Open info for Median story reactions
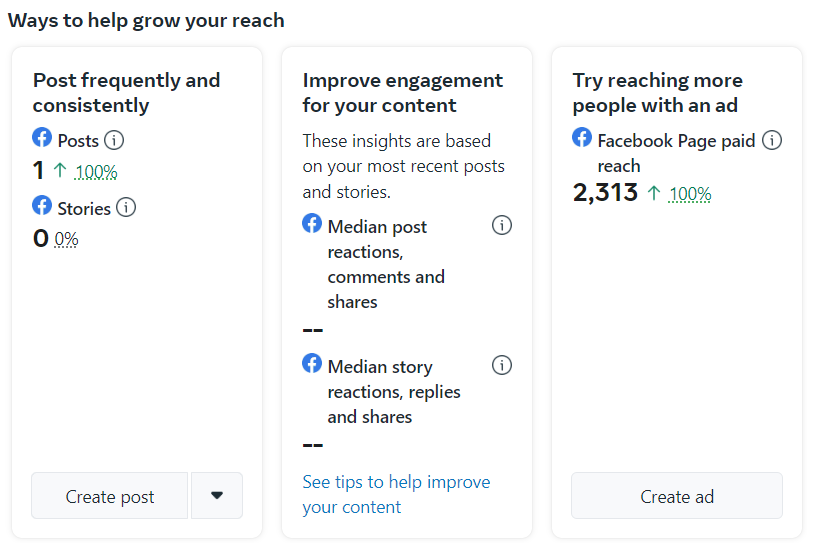 502,366
